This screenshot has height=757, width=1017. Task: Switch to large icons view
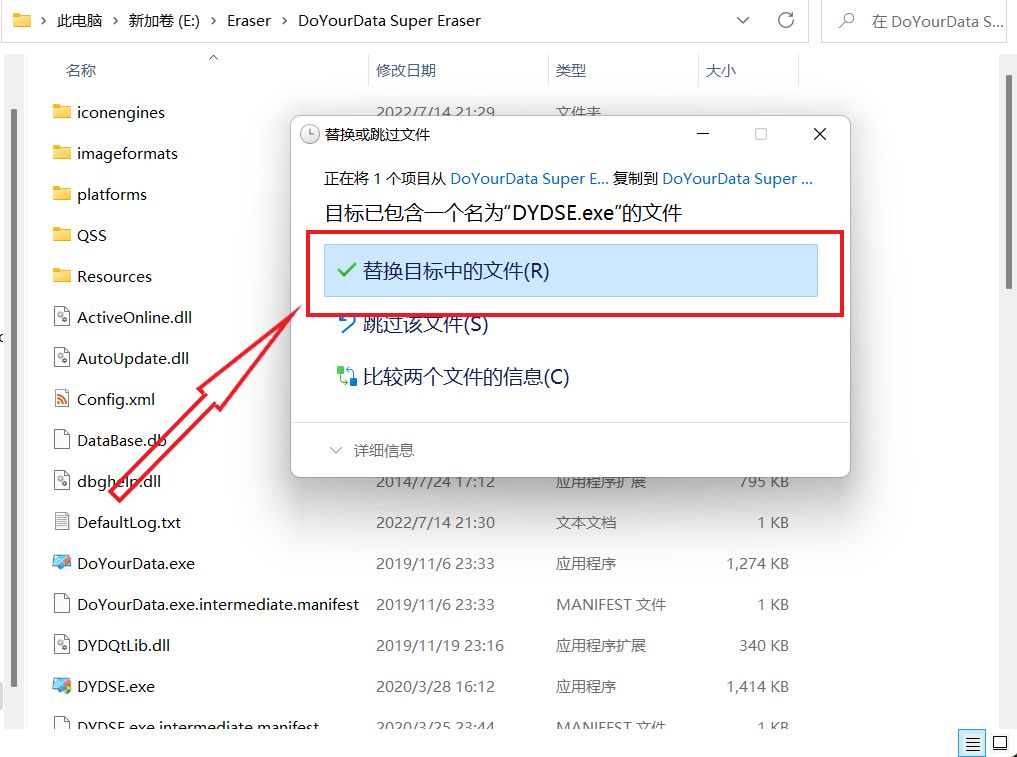point(1000,743)
